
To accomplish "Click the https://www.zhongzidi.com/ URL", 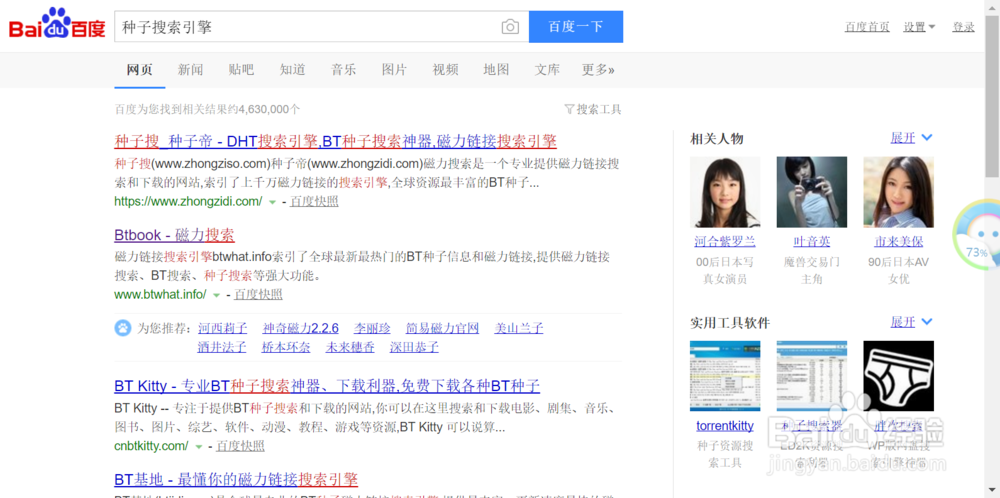I will click(188, 202).
